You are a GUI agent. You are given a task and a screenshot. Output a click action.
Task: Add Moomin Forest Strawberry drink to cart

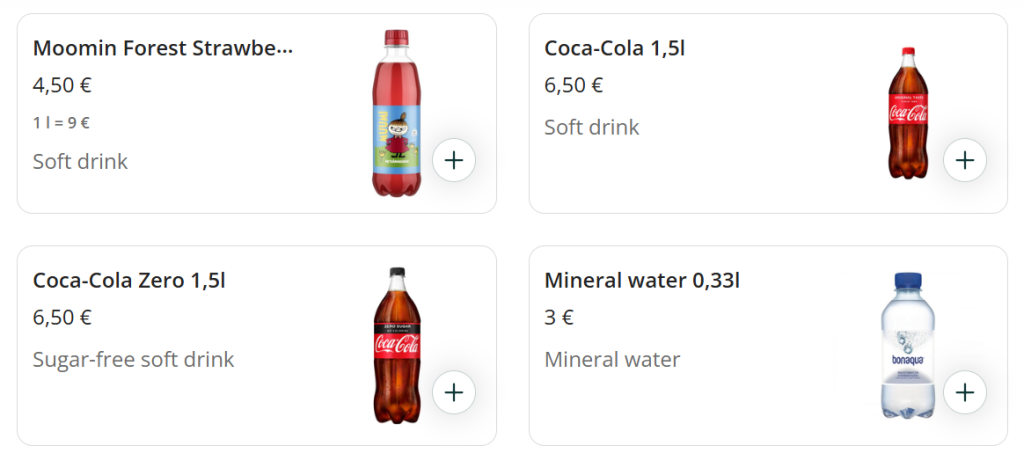[x=454, y=160]
